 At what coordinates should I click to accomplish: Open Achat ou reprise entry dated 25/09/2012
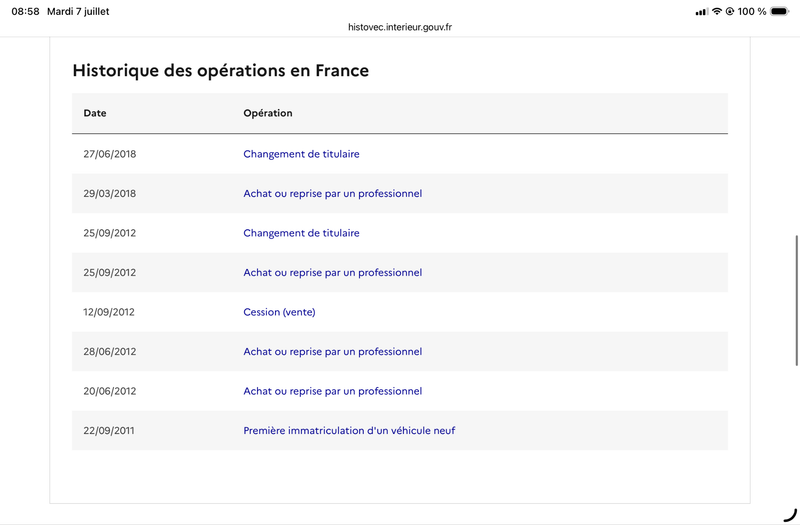[333, 272]
